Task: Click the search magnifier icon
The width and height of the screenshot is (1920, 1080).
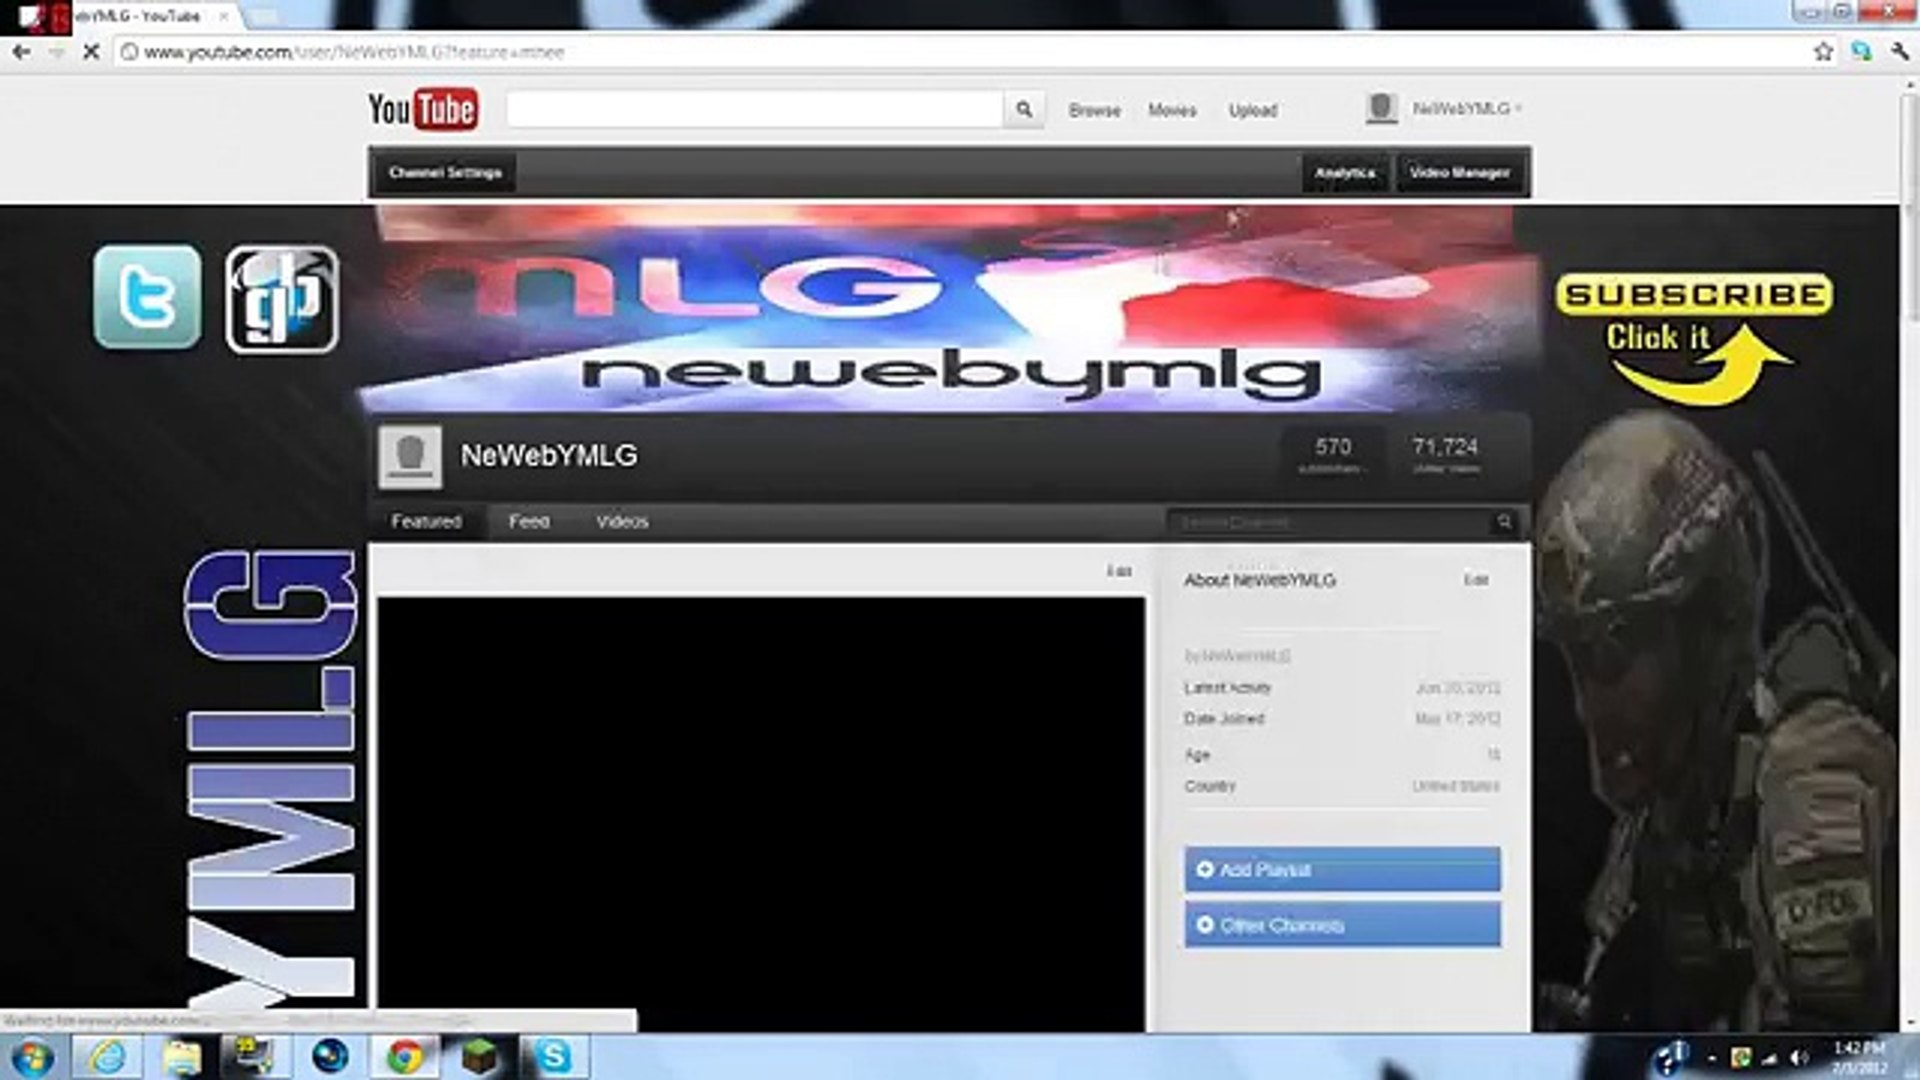Action: [x=1023, y=110]
